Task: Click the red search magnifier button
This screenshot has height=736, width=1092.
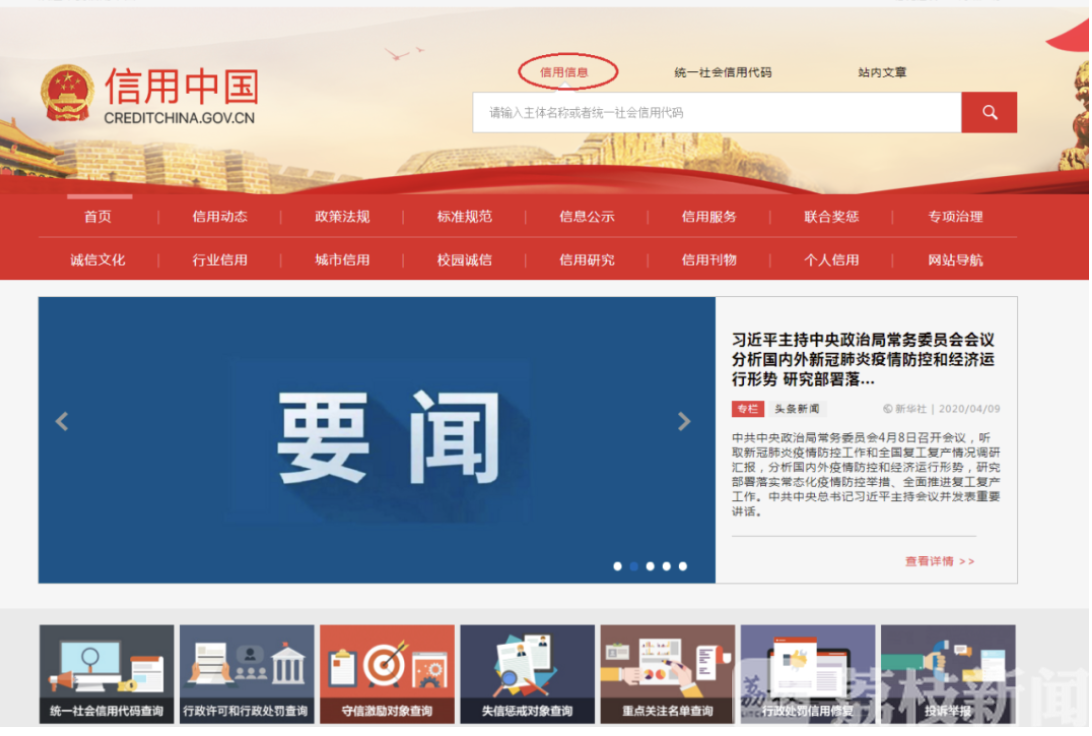Action: click(x=989, y=113)
